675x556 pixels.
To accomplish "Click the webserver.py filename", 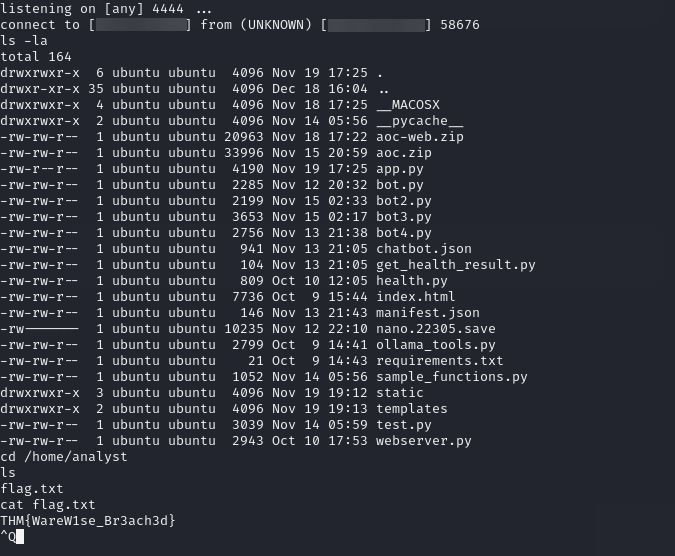I will (x=424, y=441).
